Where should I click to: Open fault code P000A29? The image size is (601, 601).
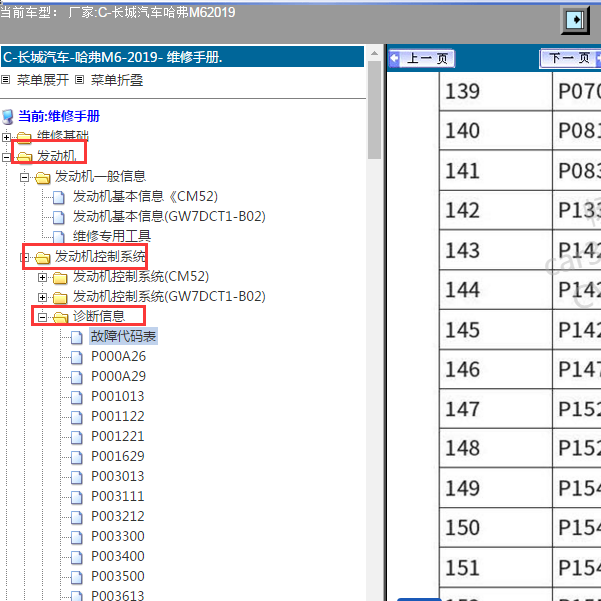(118, 376)
